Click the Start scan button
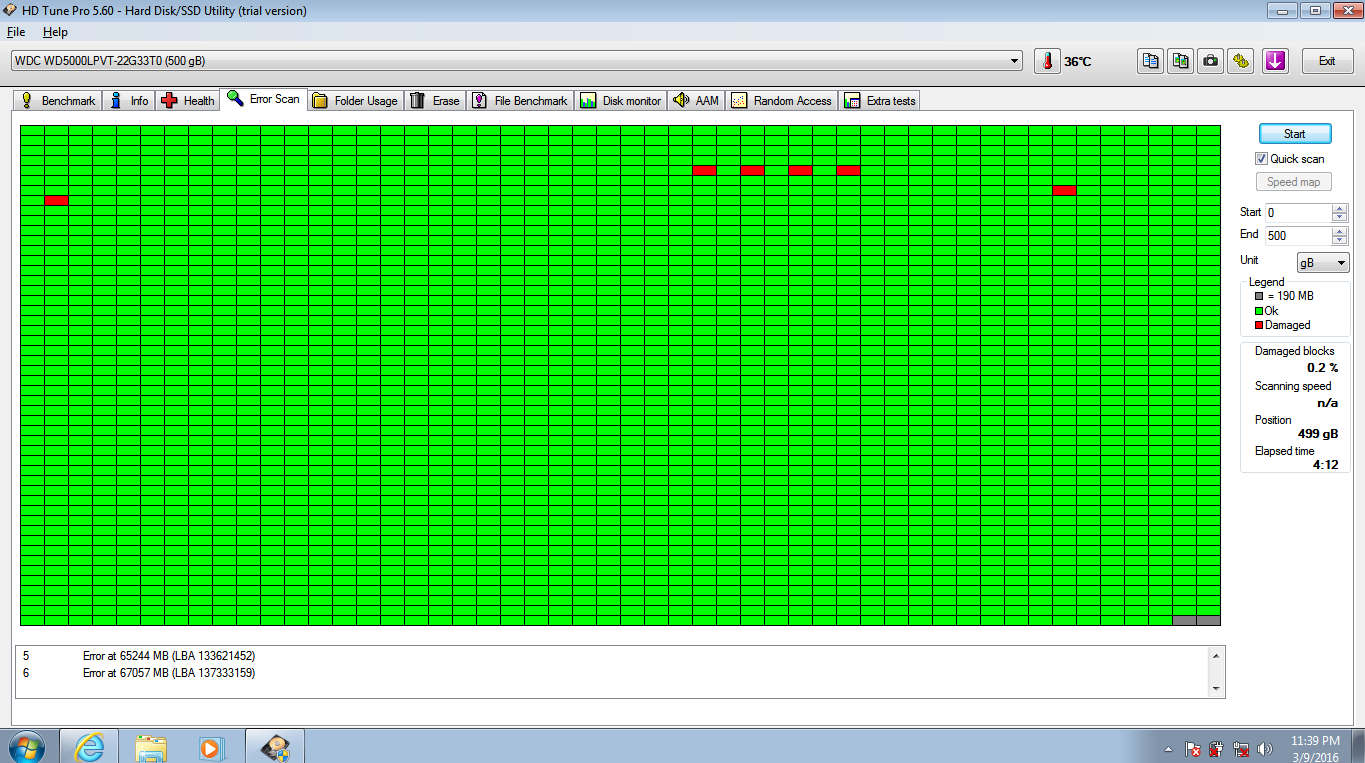The width and height of the screenshot is (1365, 763). [1294, 134]
